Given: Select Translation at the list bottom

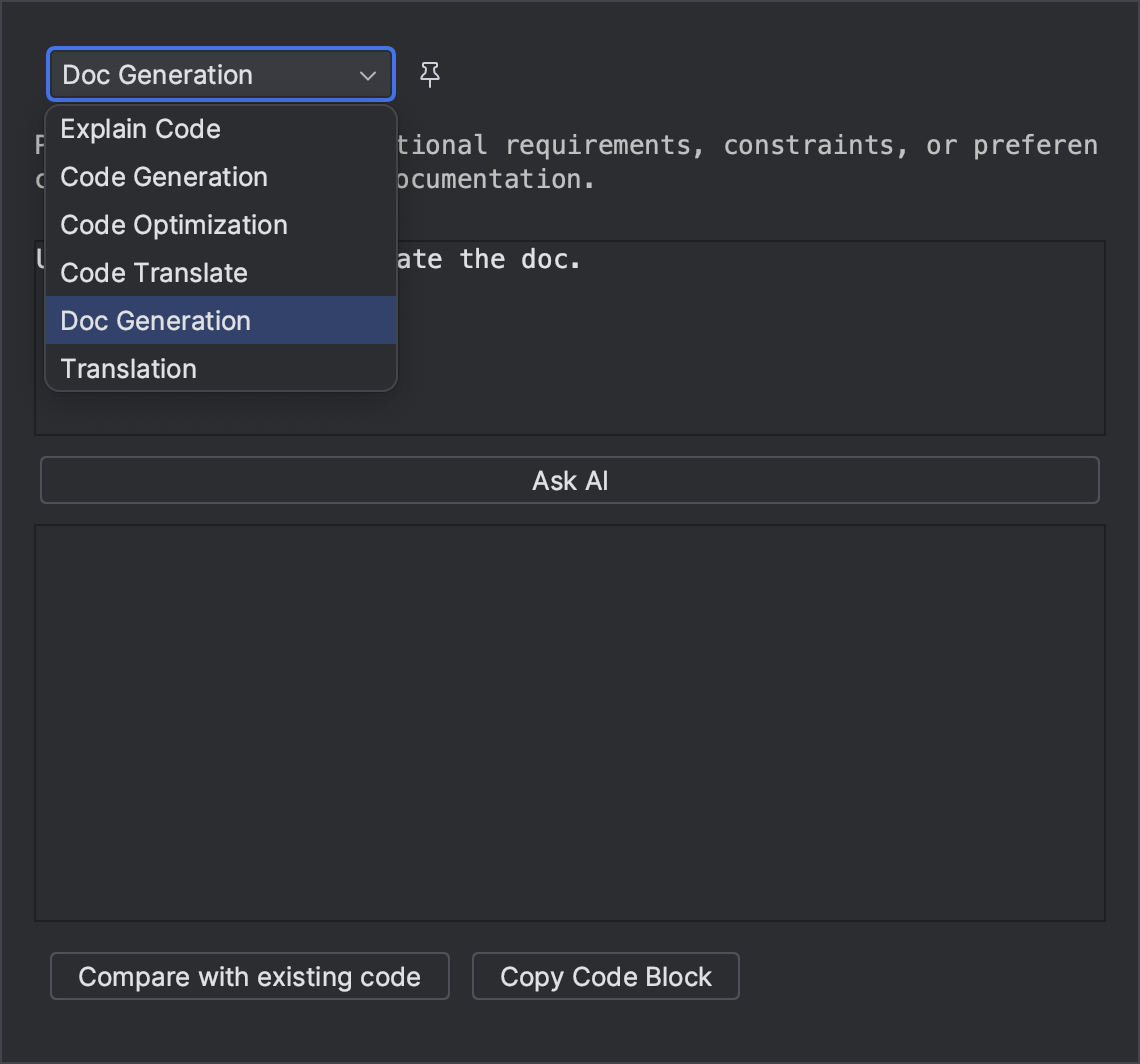Looking at the screenshot, I should (129, 369).
